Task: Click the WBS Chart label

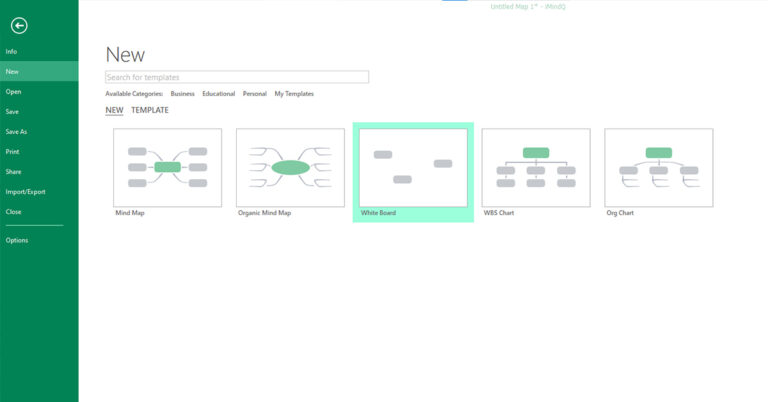Action: click(x=499, y=213)
